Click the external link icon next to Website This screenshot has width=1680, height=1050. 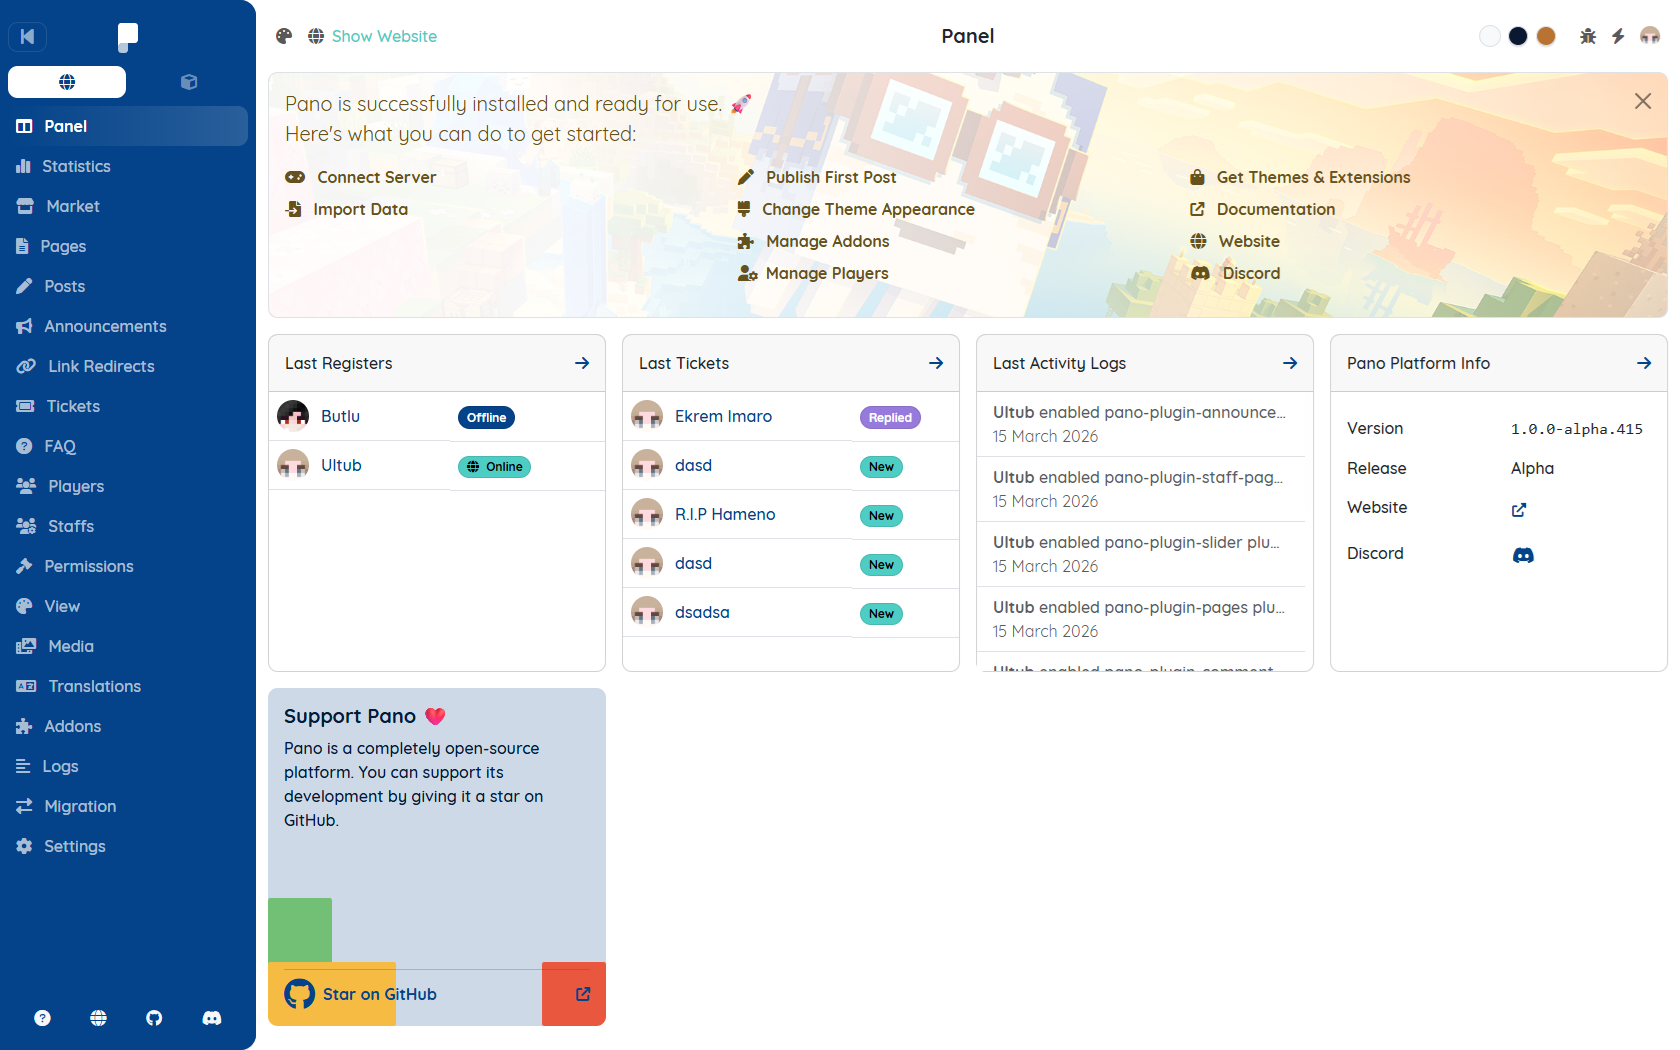1519,510
